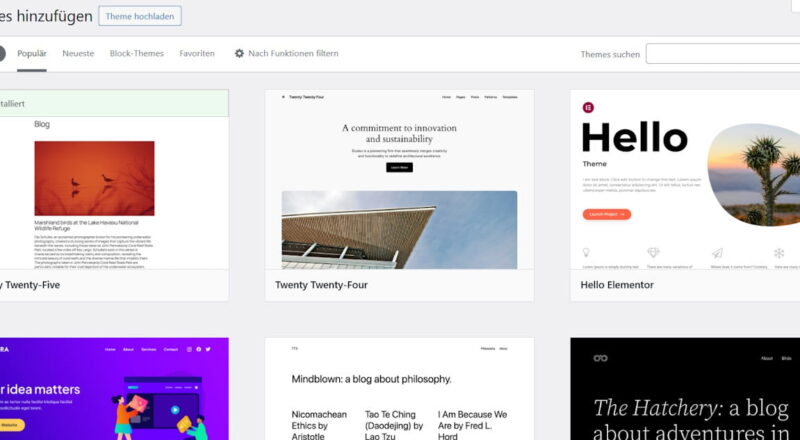Image resolution: width=800 pixels, height=440 pixels.
Task: Click the lightbulb icon in Hello Elementor preview
Action: [586, 253]
